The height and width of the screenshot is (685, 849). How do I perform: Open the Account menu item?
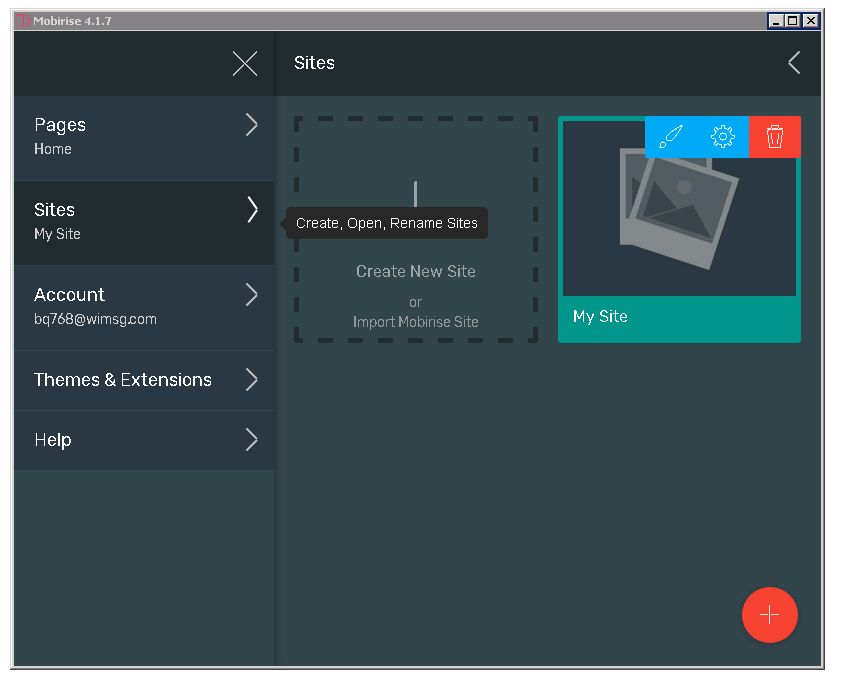[144, 307]
